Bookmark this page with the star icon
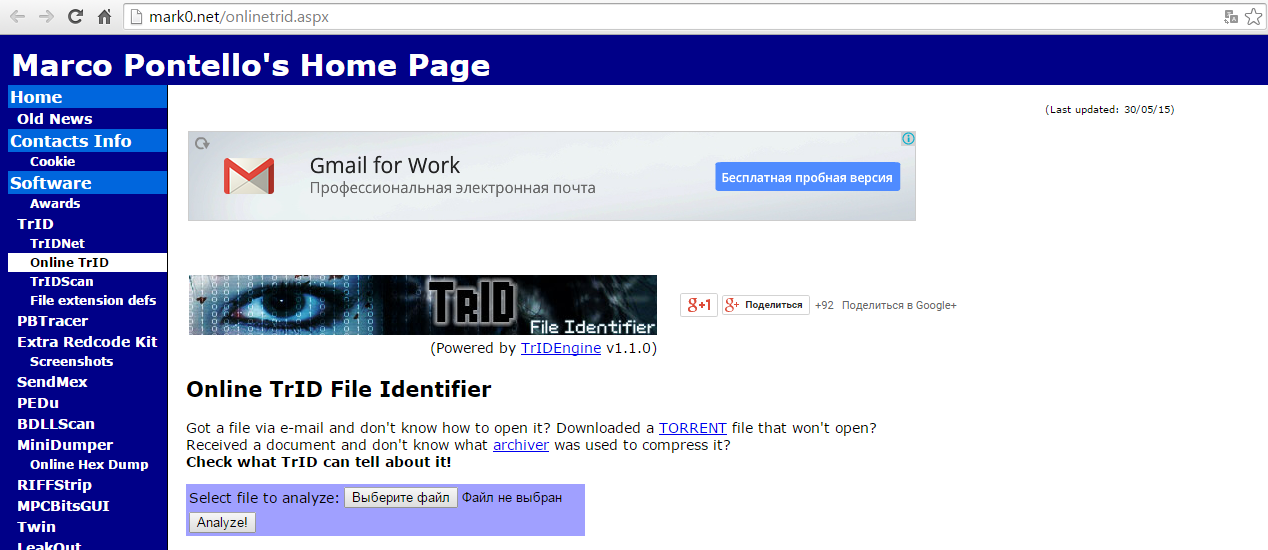 [1253, 17]
